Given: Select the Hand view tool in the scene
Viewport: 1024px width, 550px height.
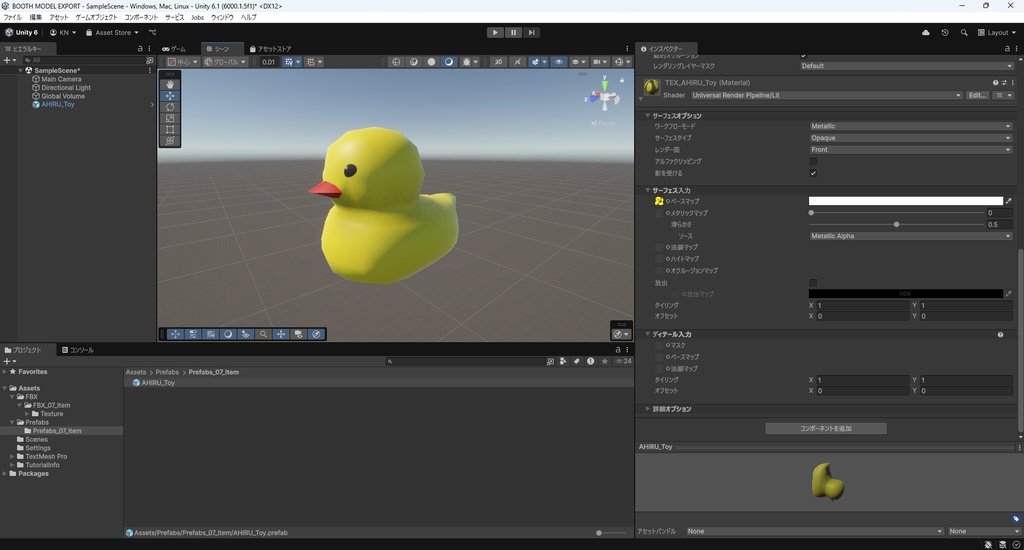Looking at the screenshot, I should point(170,84).
